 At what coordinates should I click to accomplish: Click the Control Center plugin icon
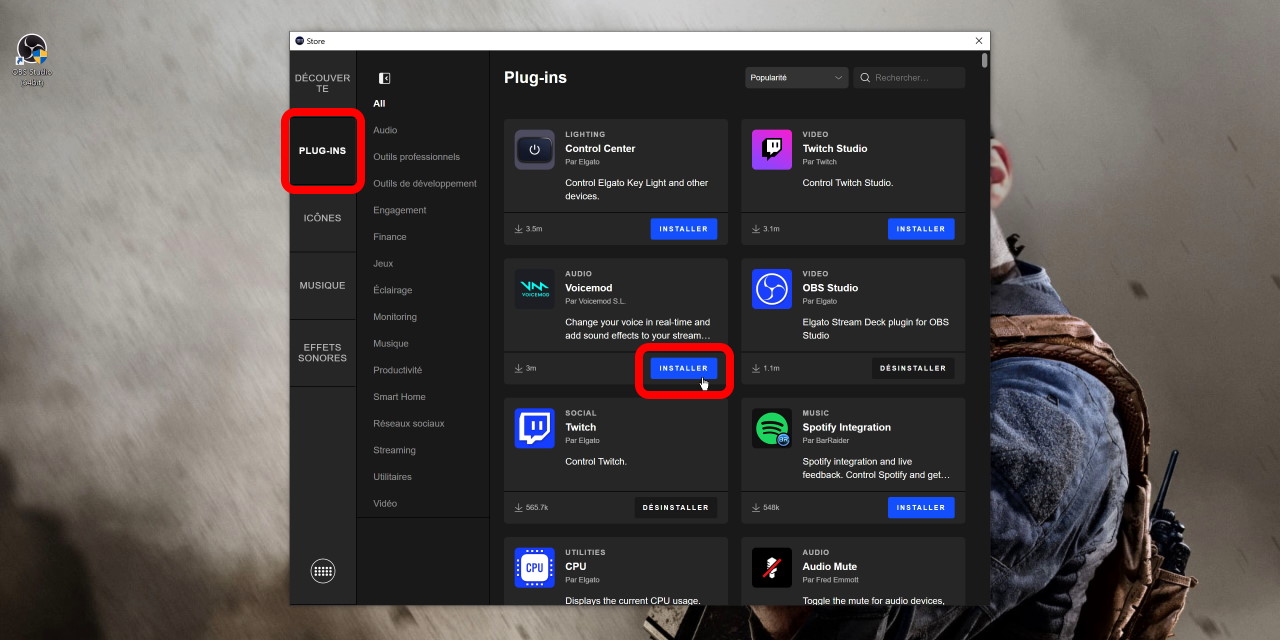pyautogui.click(x=534, y=150)
